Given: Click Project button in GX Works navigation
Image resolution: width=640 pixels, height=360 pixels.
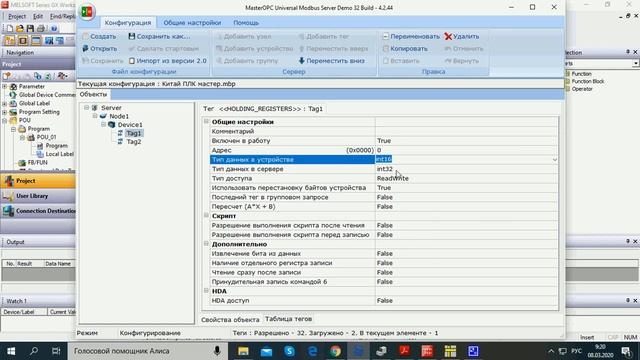Looking at the screenshot, I should 38,181.
